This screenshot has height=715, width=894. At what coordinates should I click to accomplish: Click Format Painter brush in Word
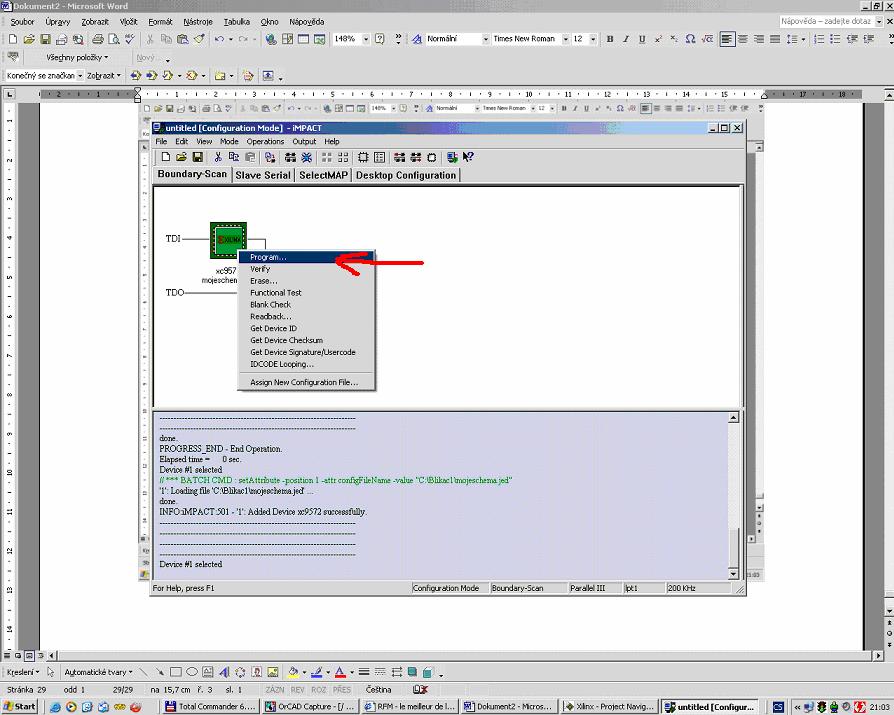tap(199, 39)
